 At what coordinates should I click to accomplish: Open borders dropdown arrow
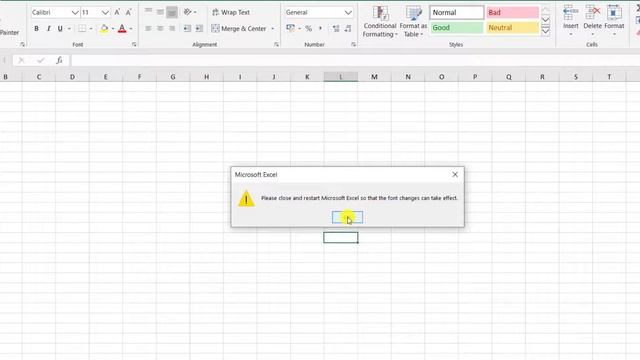pyautogui.click(x=91, y=29)
